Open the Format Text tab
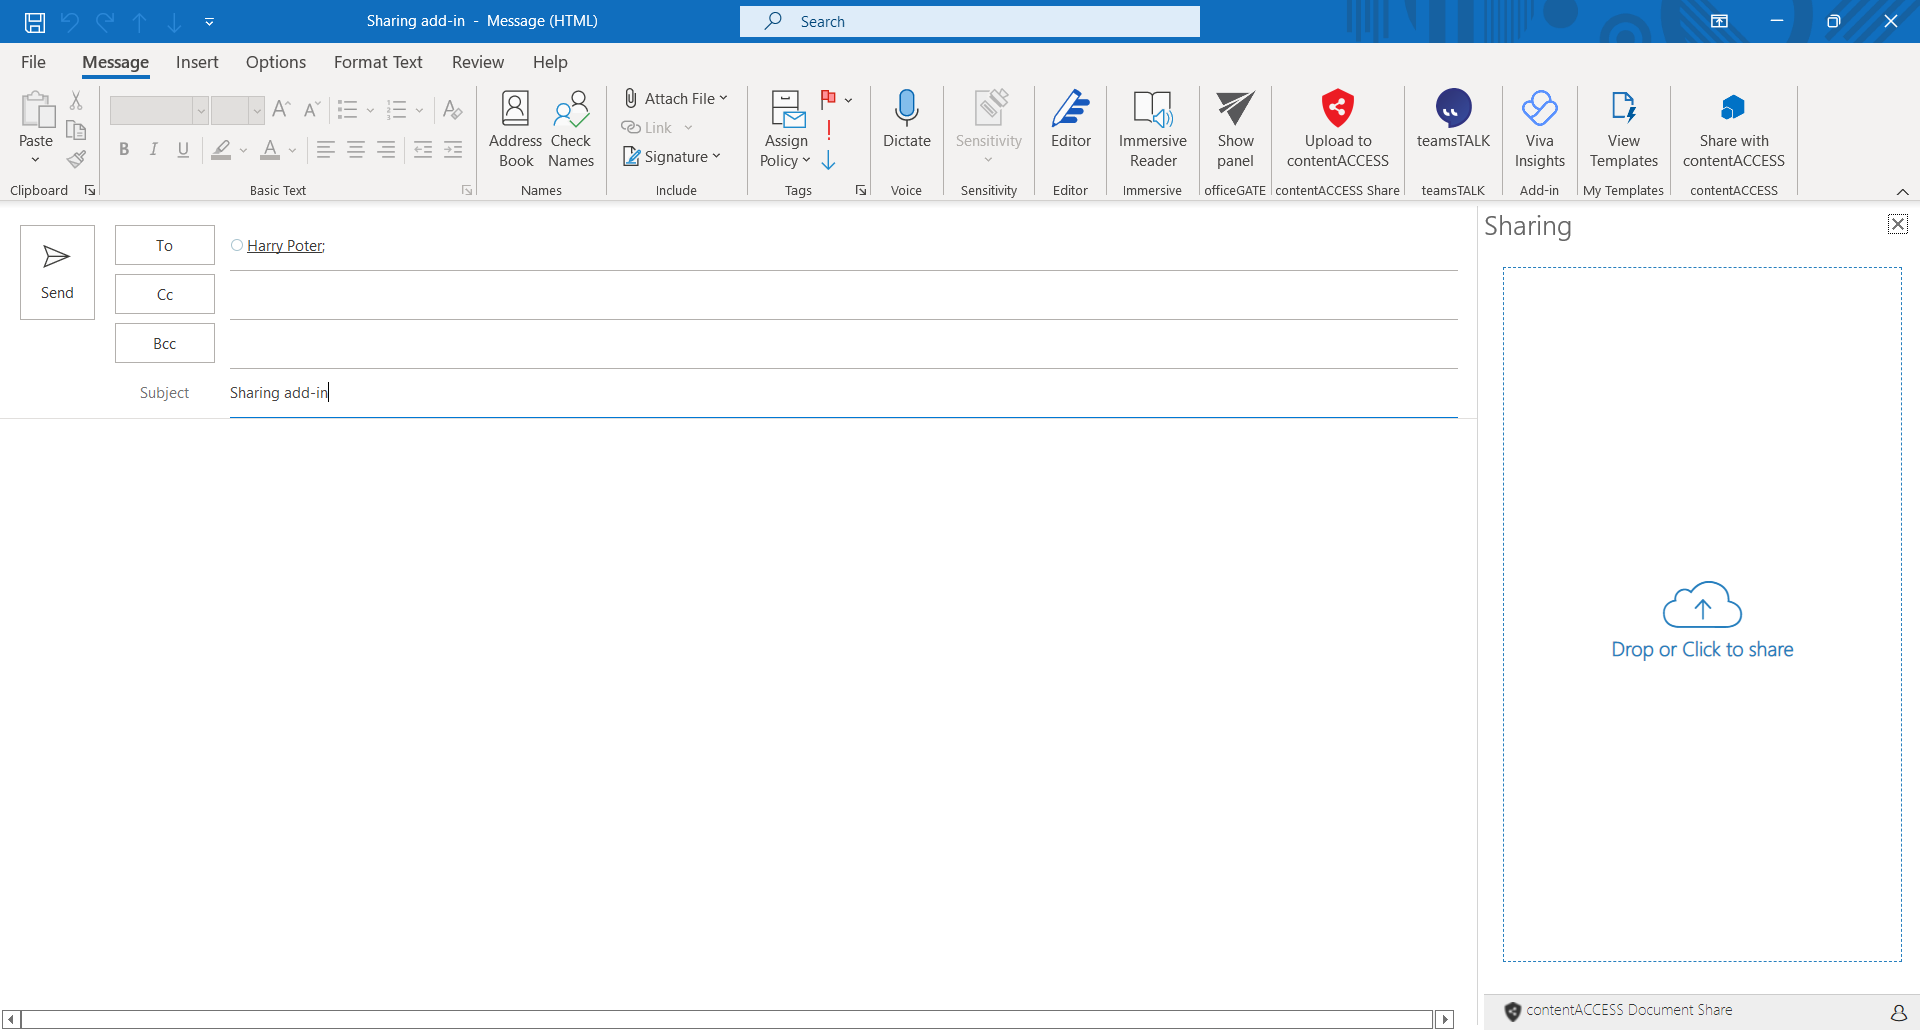 click(378, 62)
